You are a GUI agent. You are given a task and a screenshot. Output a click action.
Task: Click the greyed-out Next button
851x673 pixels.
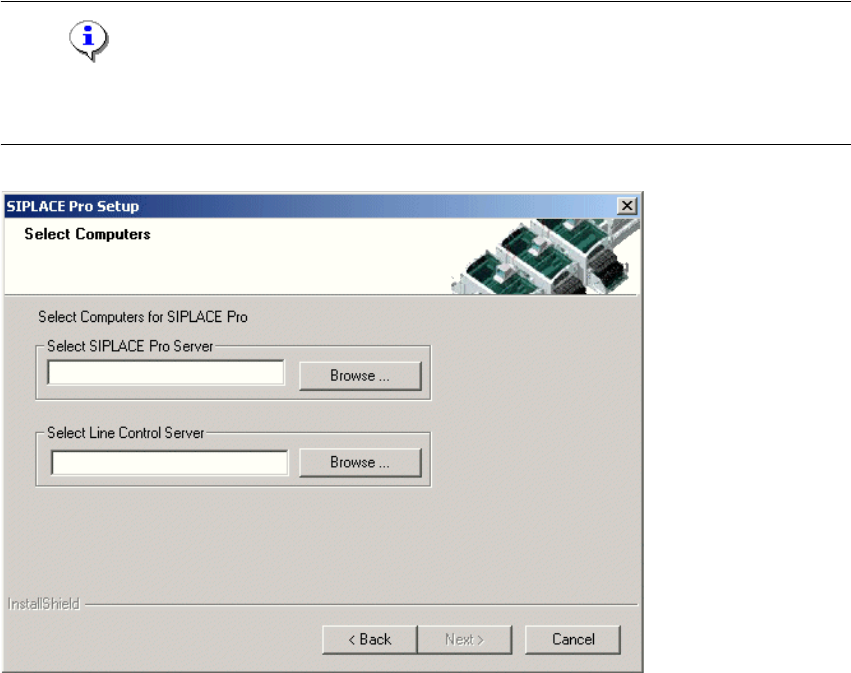465,639
